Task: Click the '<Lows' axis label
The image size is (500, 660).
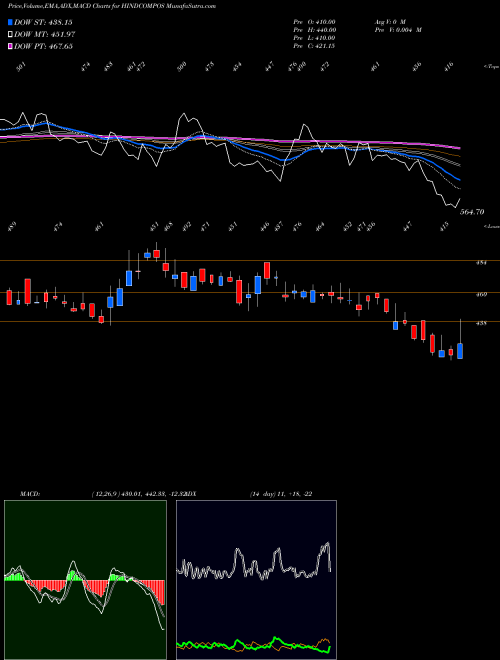Action: (491, 226)
